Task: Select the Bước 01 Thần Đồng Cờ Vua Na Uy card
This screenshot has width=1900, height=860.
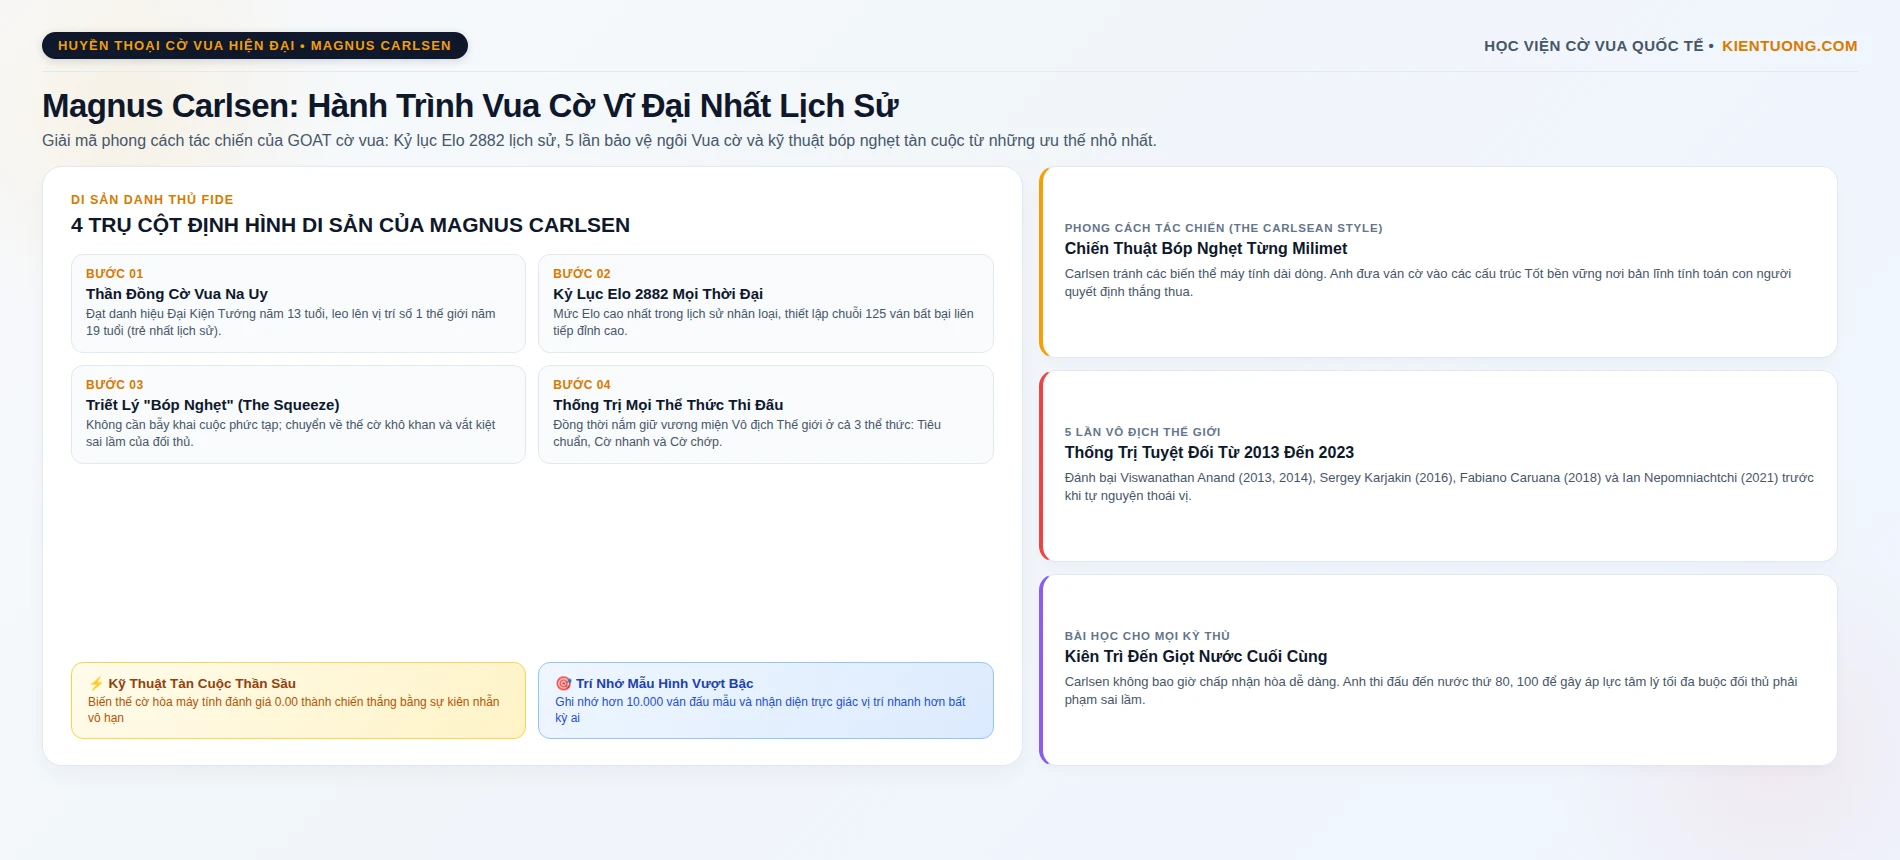Action: point(298,303)
